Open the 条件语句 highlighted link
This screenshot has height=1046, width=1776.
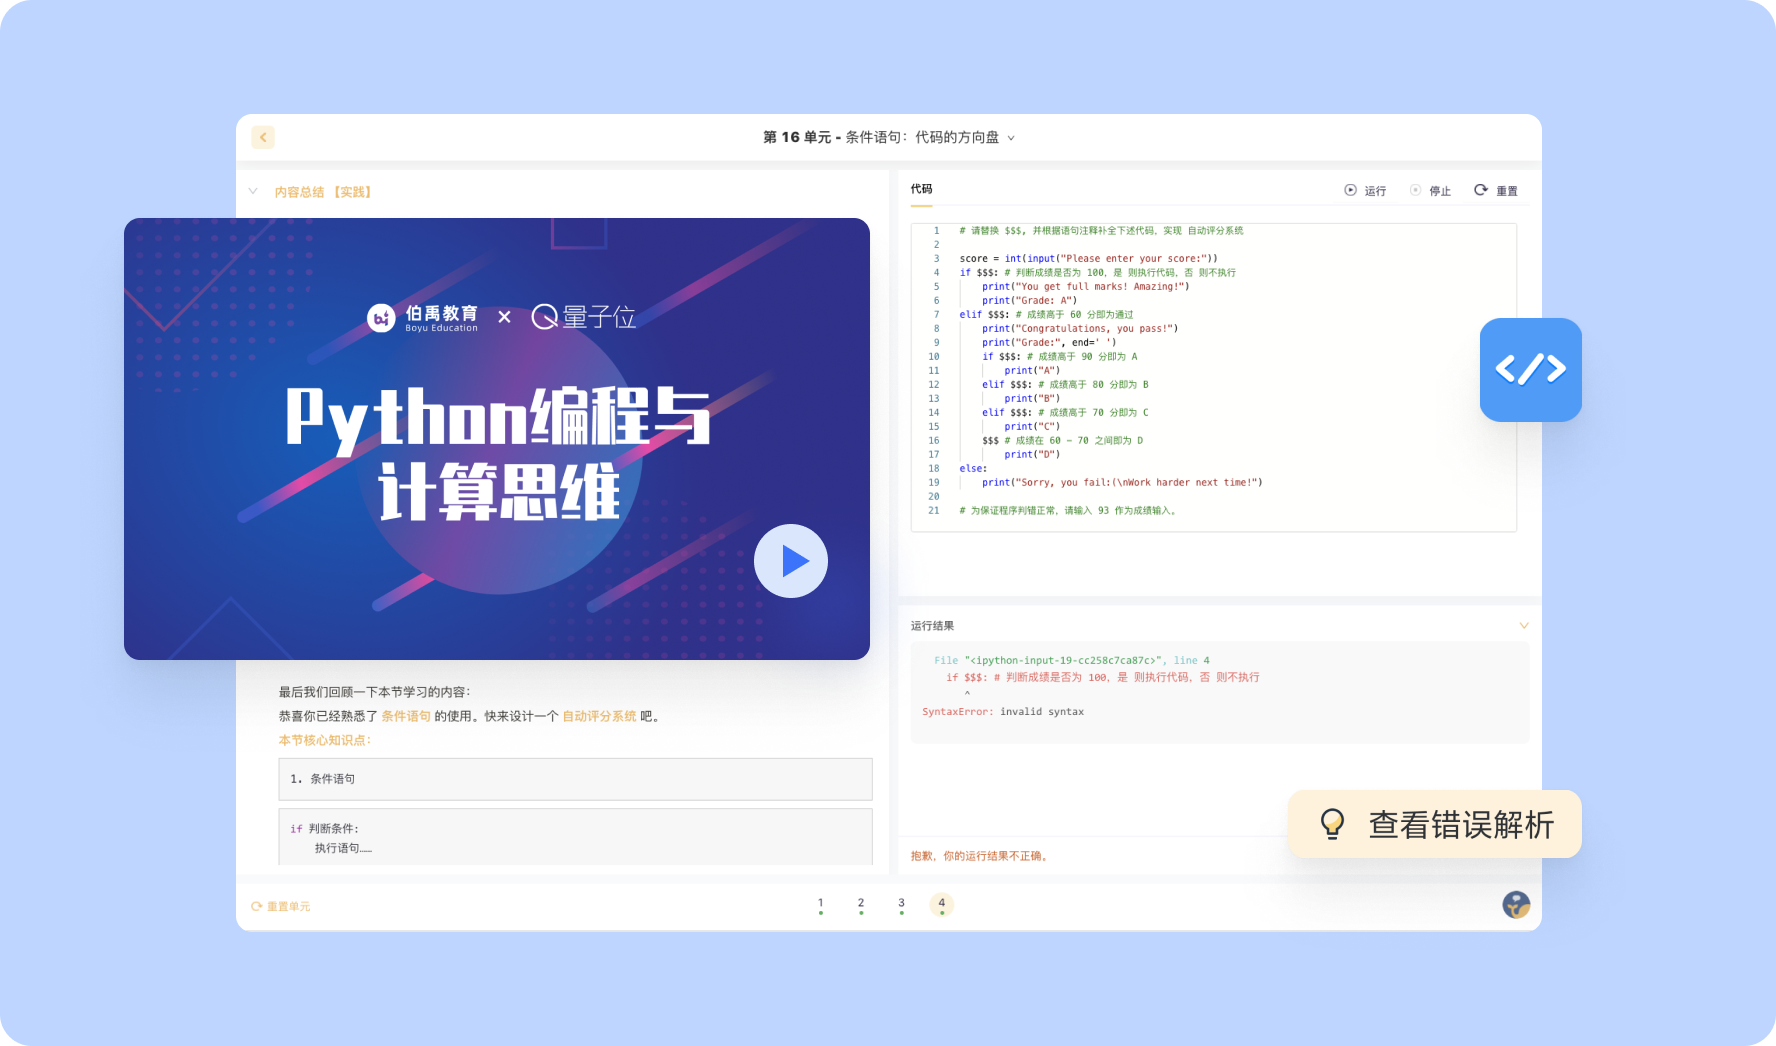(406, 716)
